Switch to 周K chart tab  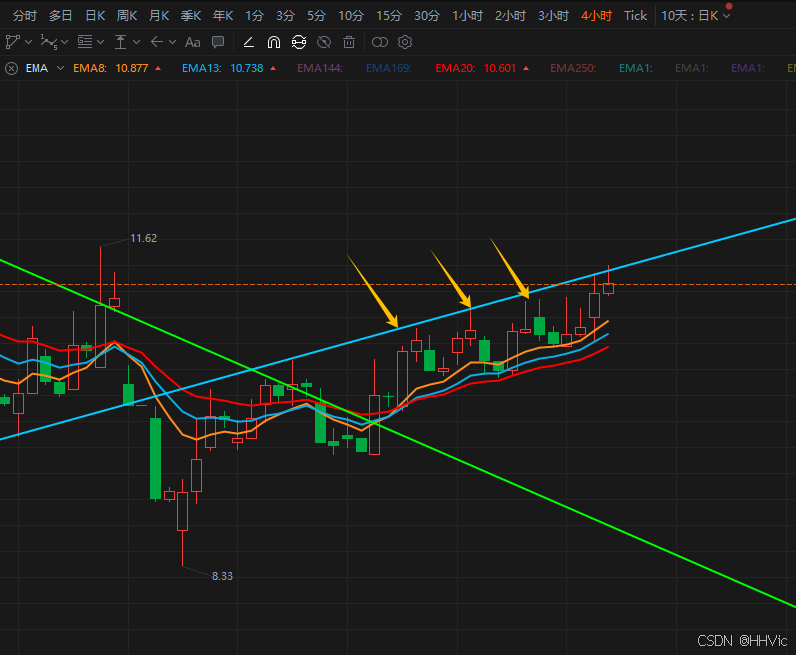127,16
